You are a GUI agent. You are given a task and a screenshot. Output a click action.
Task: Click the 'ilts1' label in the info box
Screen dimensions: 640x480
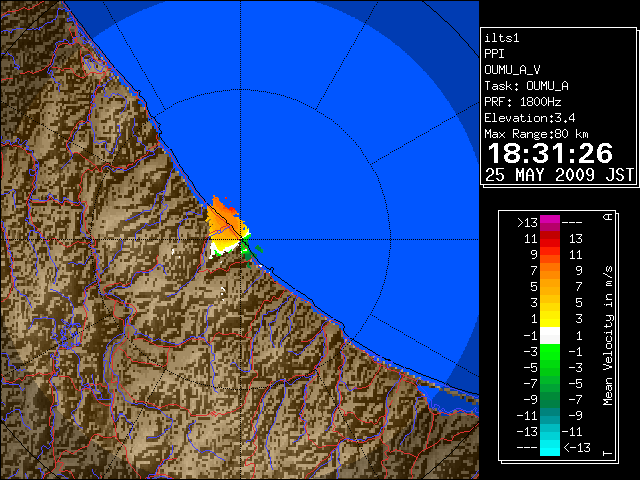click(x=502, y=38)
